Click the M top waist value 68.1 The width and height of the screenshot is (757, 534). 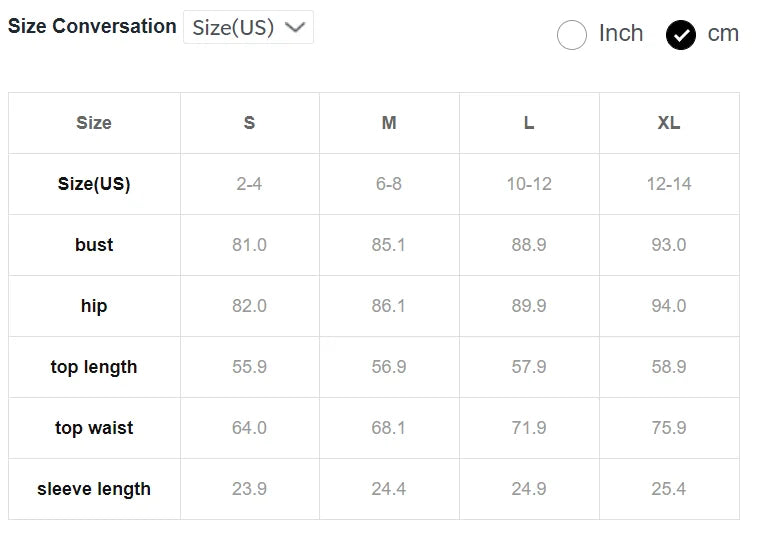(389, 428)
